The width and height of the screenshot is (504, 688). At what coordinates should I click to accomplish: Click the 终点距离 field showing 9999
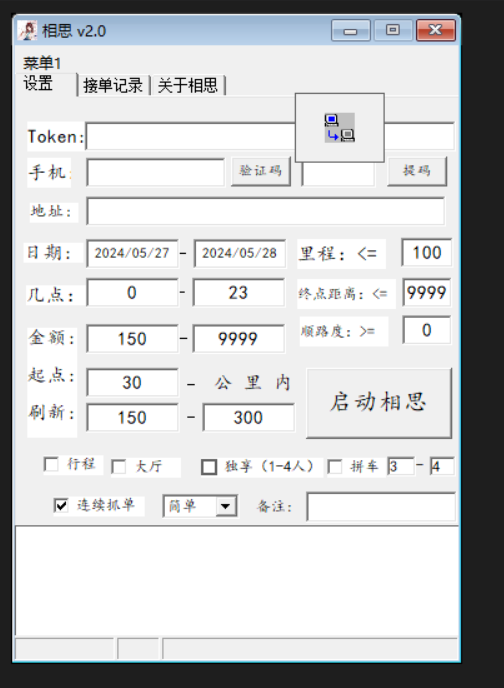426,292
